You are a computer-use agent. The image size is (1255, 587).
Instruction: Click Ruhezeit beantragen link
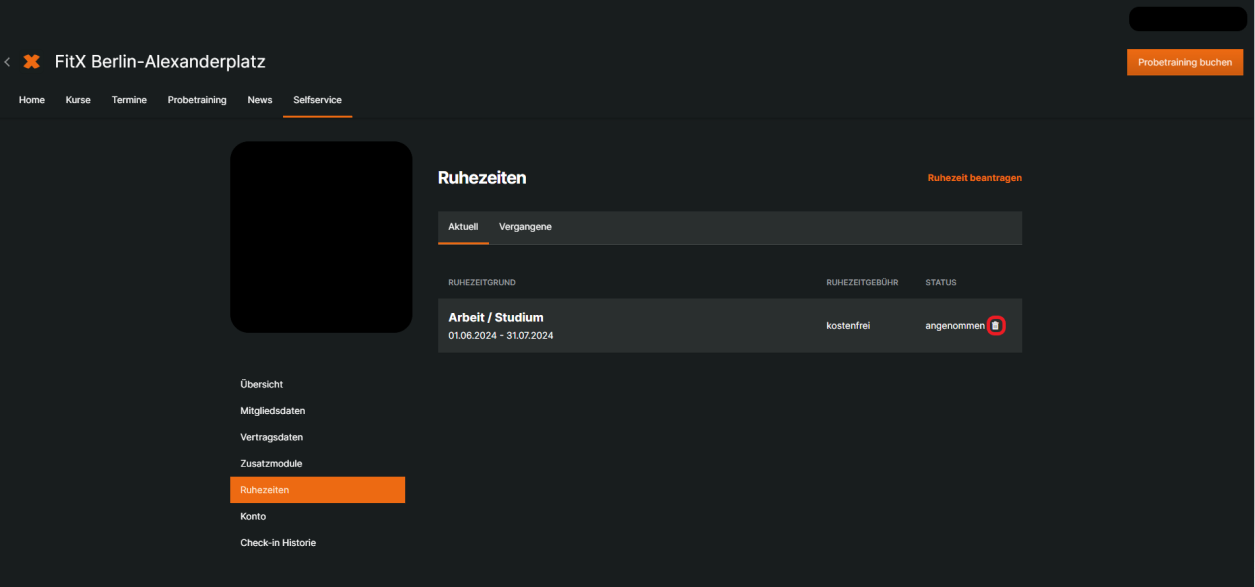[975, 178]
